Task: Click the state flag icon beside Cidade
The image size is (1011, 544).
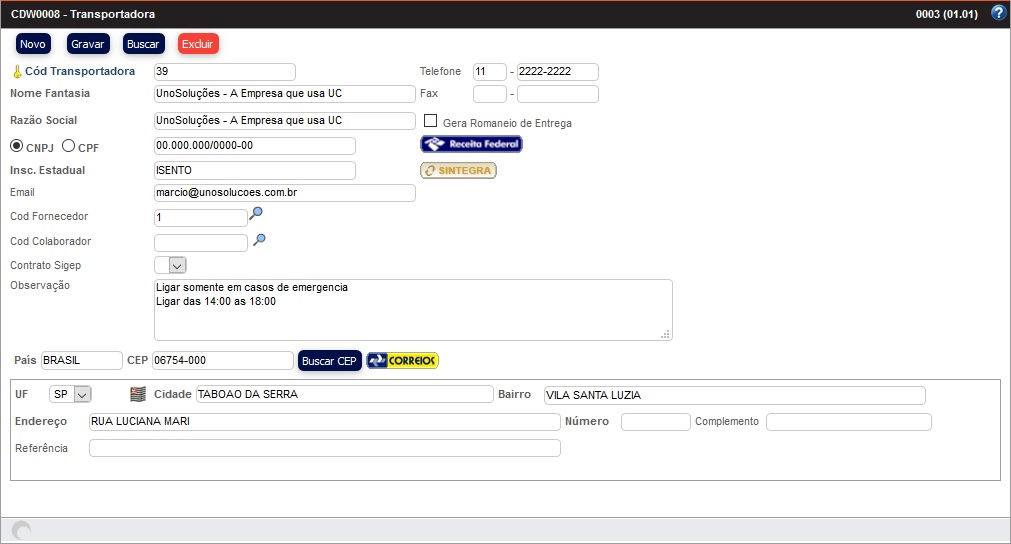Action: [x=138, y=394]
